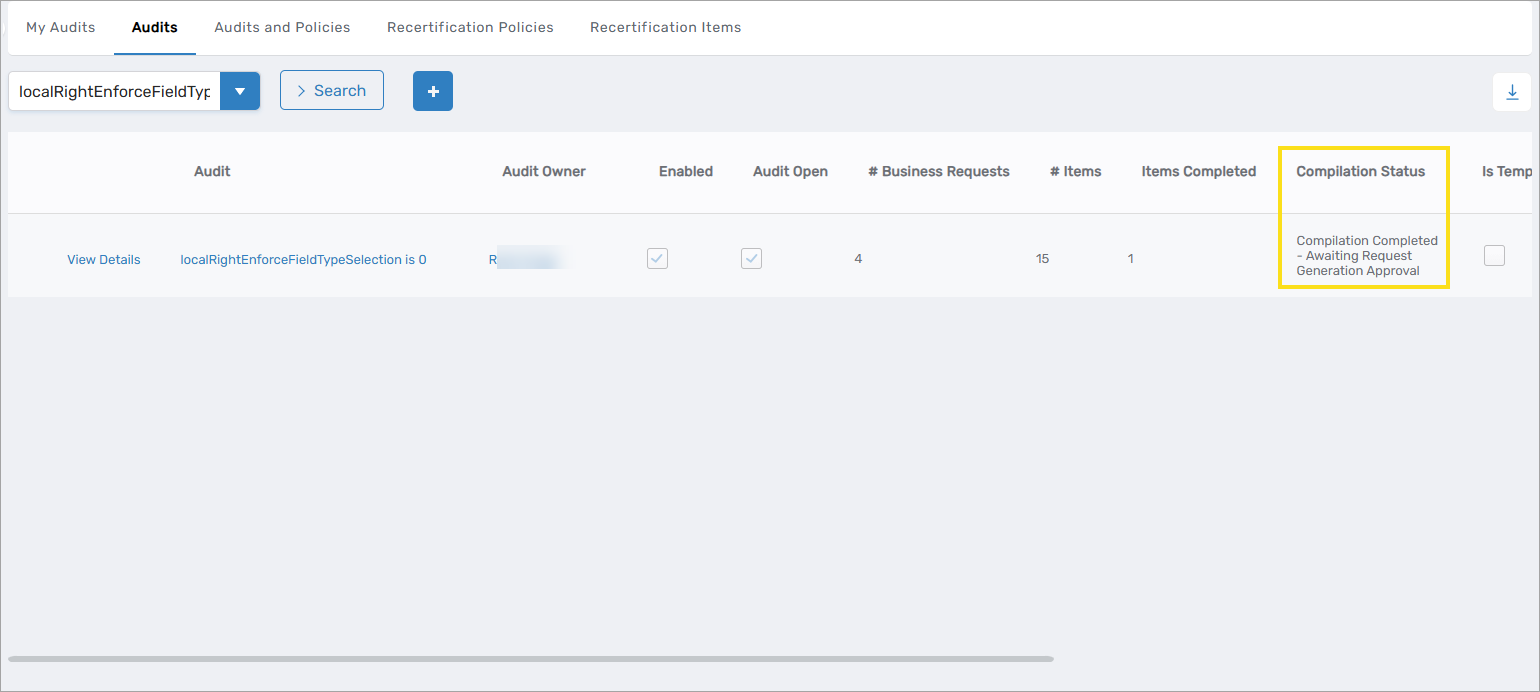This screenshot has height=692, width=1540.
Task: Toggle the Audit Open checkbox
Action: pyautogui.click(x=751, y=259)
